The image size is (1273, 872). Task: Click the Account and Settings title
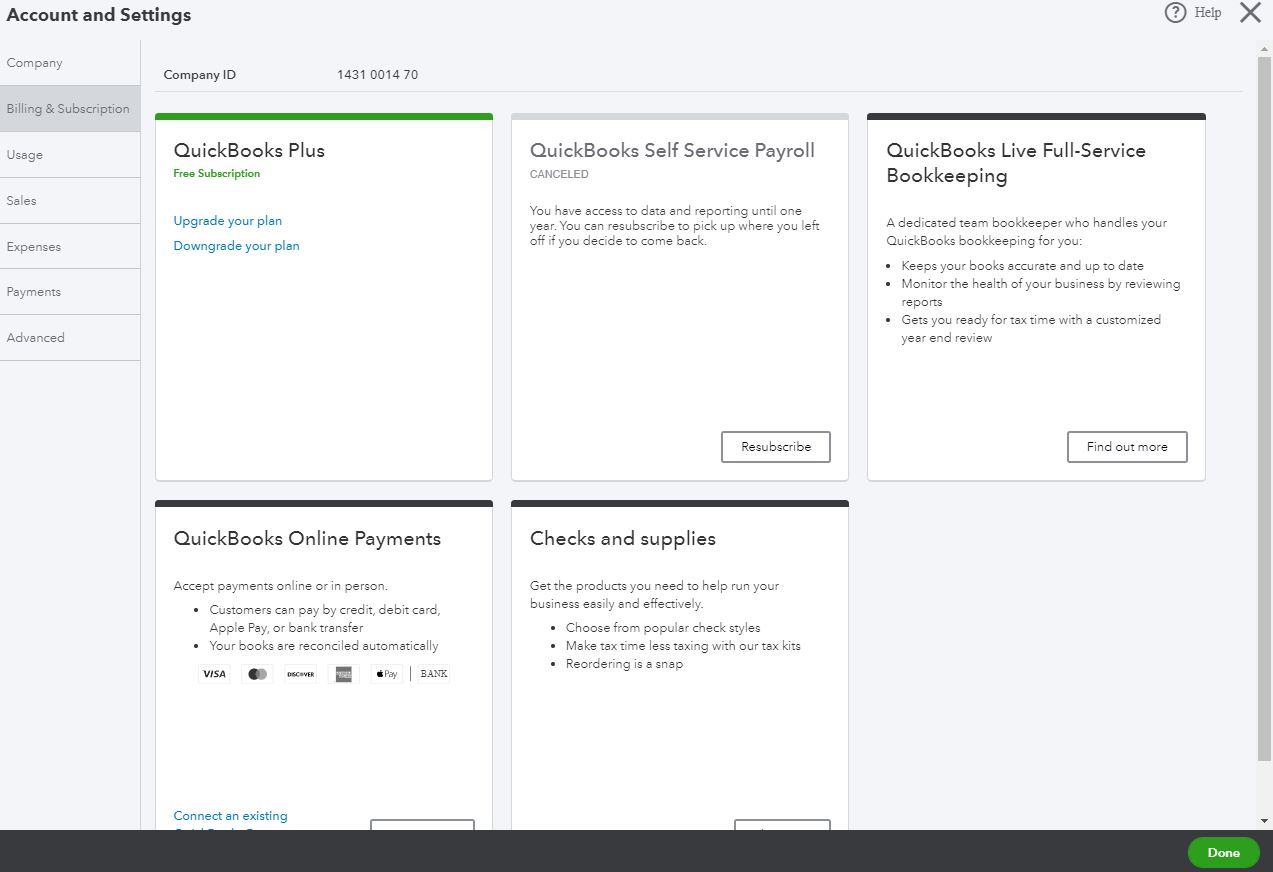pos(99,15)
